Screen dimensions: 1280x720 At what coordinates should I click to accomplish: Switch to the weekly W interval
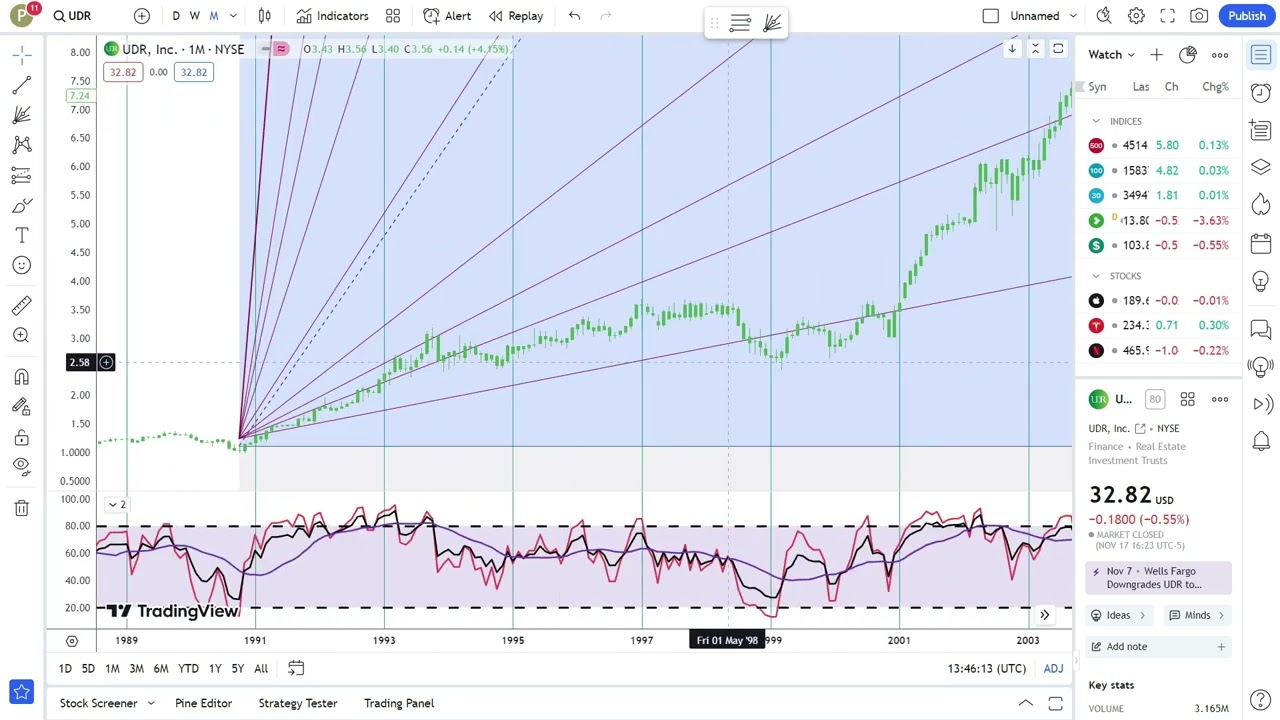(x=195, y=16)
